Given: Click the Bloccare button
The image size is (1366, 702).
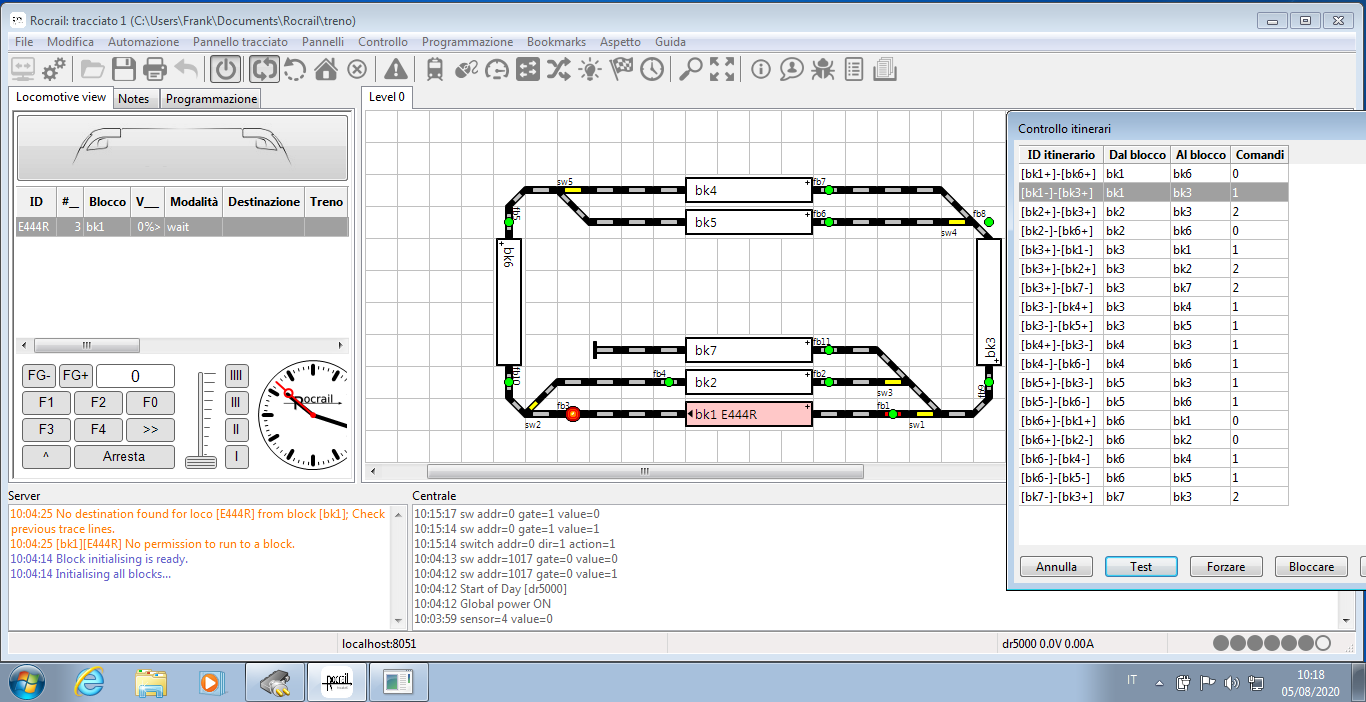Looking at the screenshot, I should point(1311,567).
